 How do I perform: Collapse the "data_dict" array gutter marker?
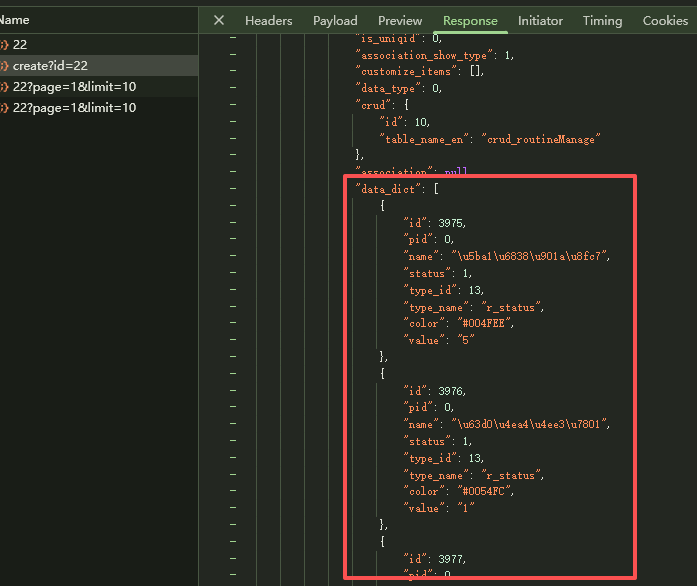click(x=232, y=189)
